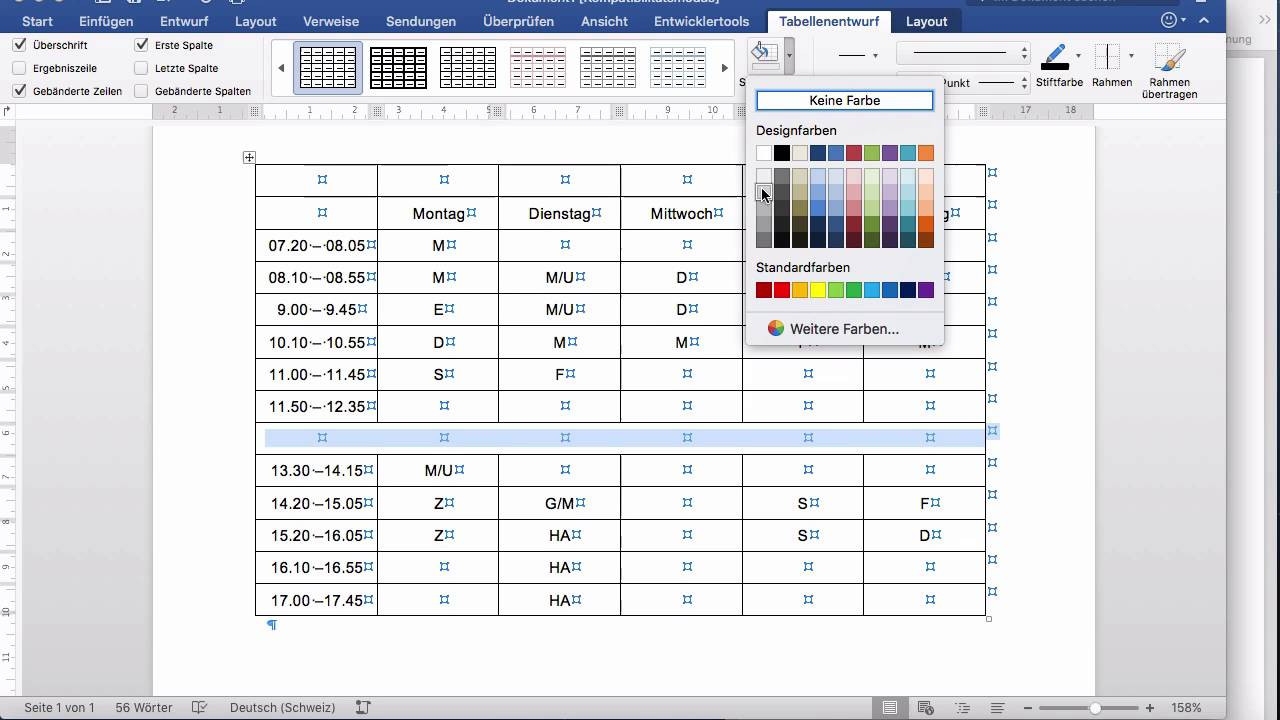1280x720 pixels.
Task: Click the Deutsch (Schweiz) language indicator
Action: pos(282,707)
